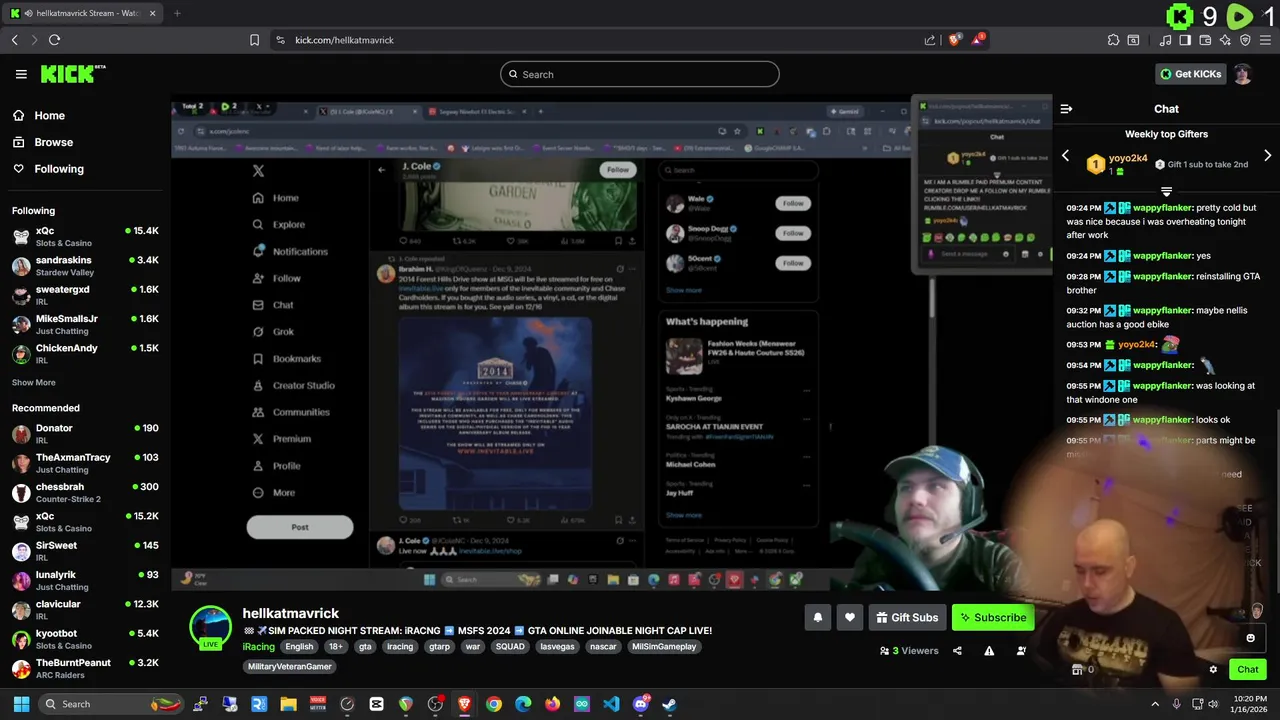Subscribe to hellkatmavrick
The height and width of the screenshot is (720, 1280).
pos(993,617)
